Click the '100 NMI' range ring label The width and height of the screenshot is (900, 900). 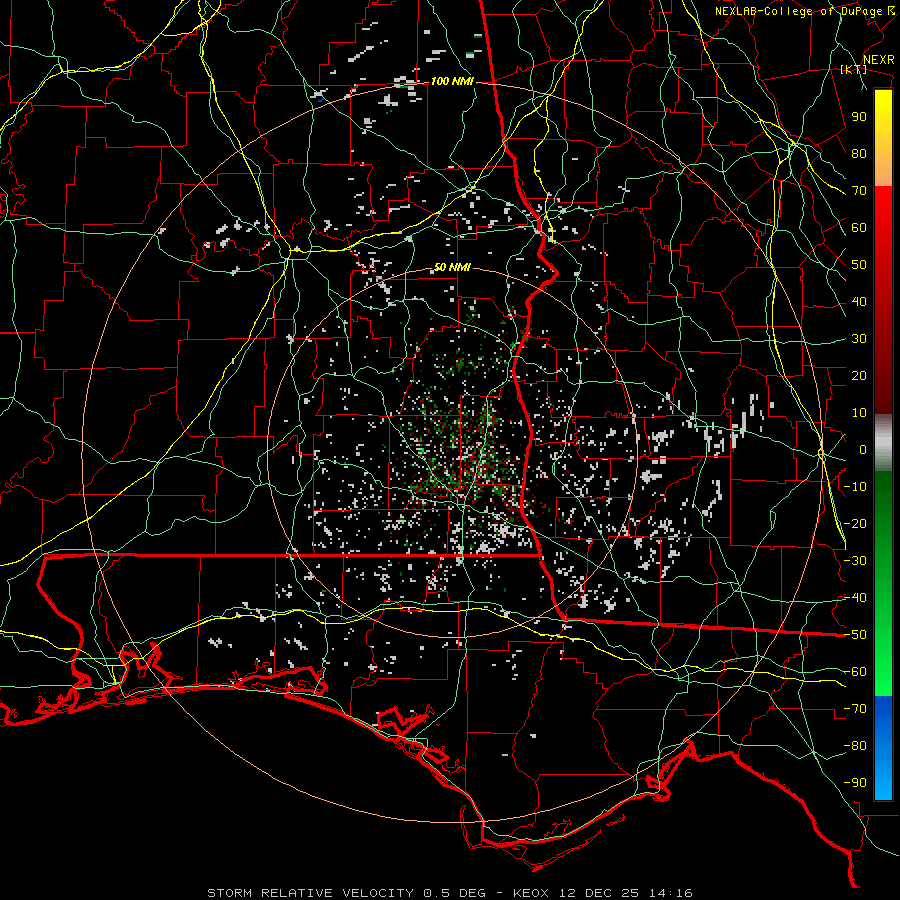point(452,82)
